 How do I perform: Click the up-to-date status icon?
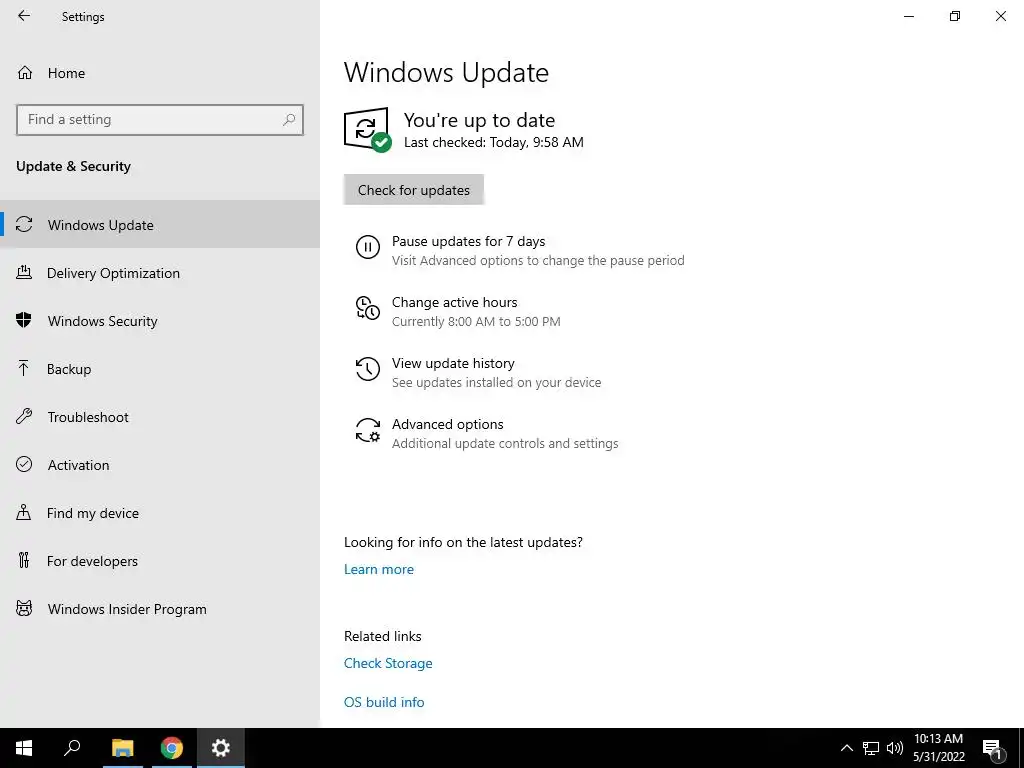(x=368, y=130)
